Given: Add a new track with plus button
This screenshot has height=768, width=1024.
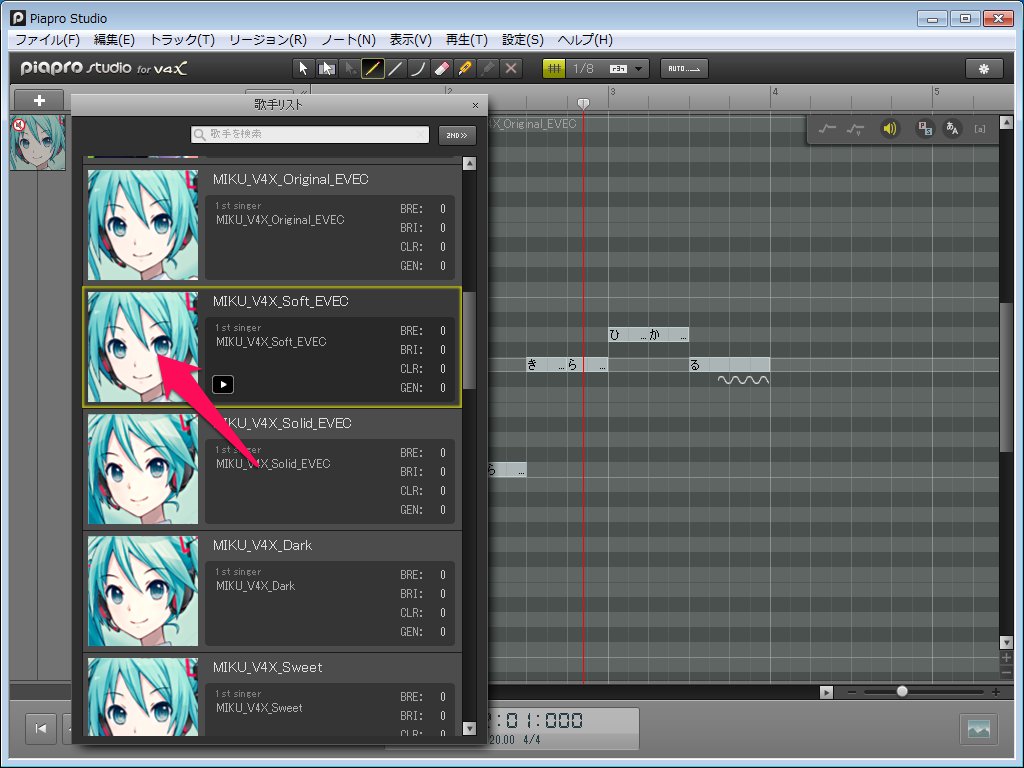Looking at the screenshot, I should pyautogui.click(x=39, y=101).
